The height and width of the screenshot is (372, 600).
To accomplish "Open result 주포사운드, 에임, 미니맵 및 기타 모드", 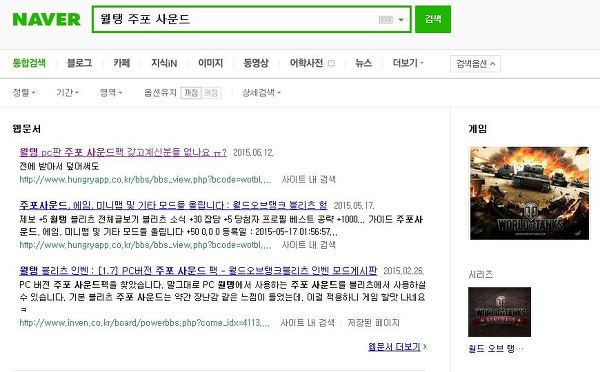I will [173, 206].
